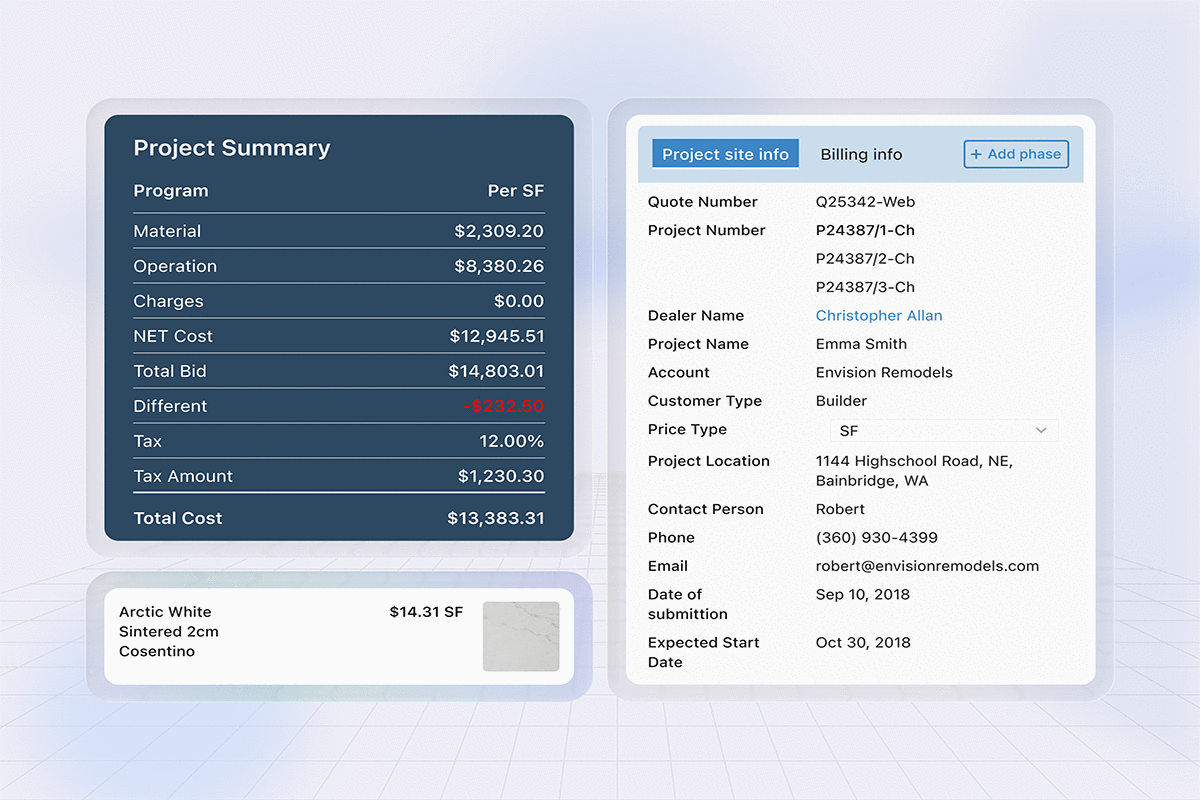Select the Tax percentage 12.00%
The width and height of the screenshot is (1200, 800).
511,442
